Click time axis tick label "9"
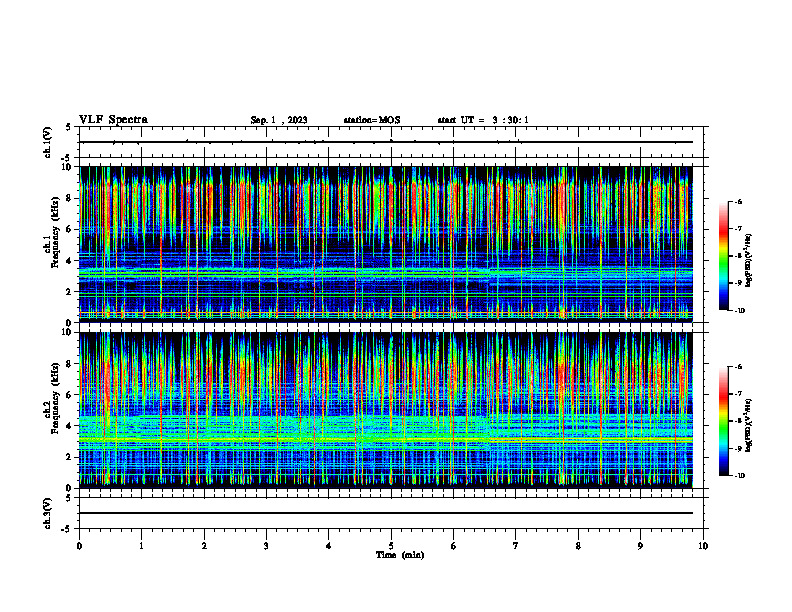 coord(640,546)
